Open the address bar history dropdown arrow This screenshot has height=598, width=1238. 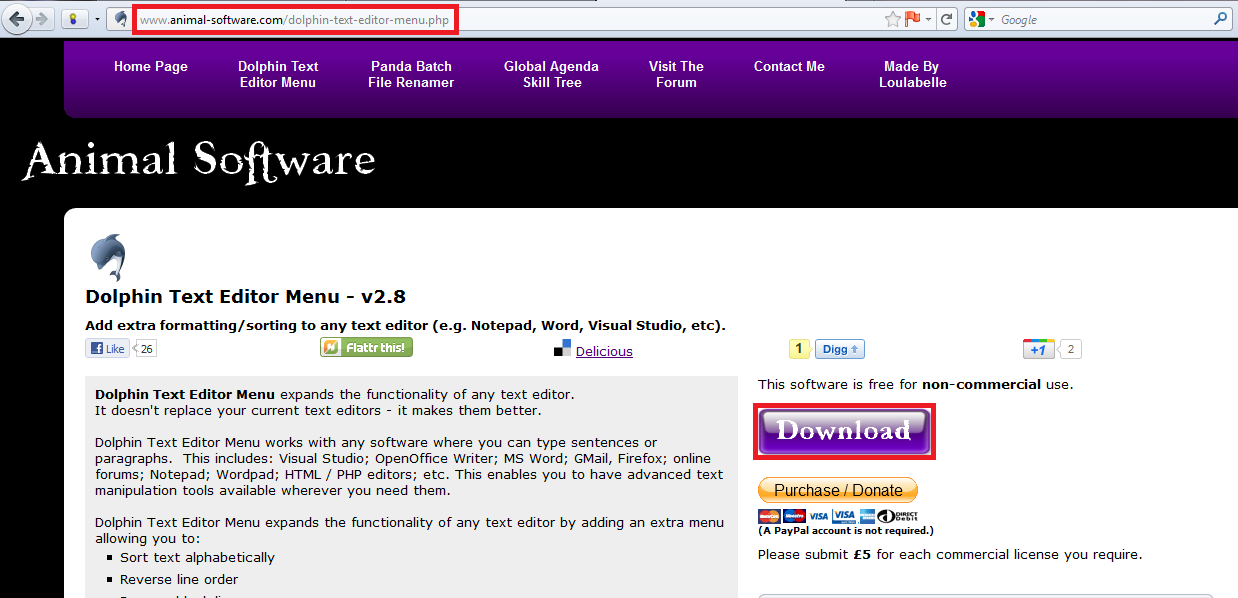tap(928, 19)
